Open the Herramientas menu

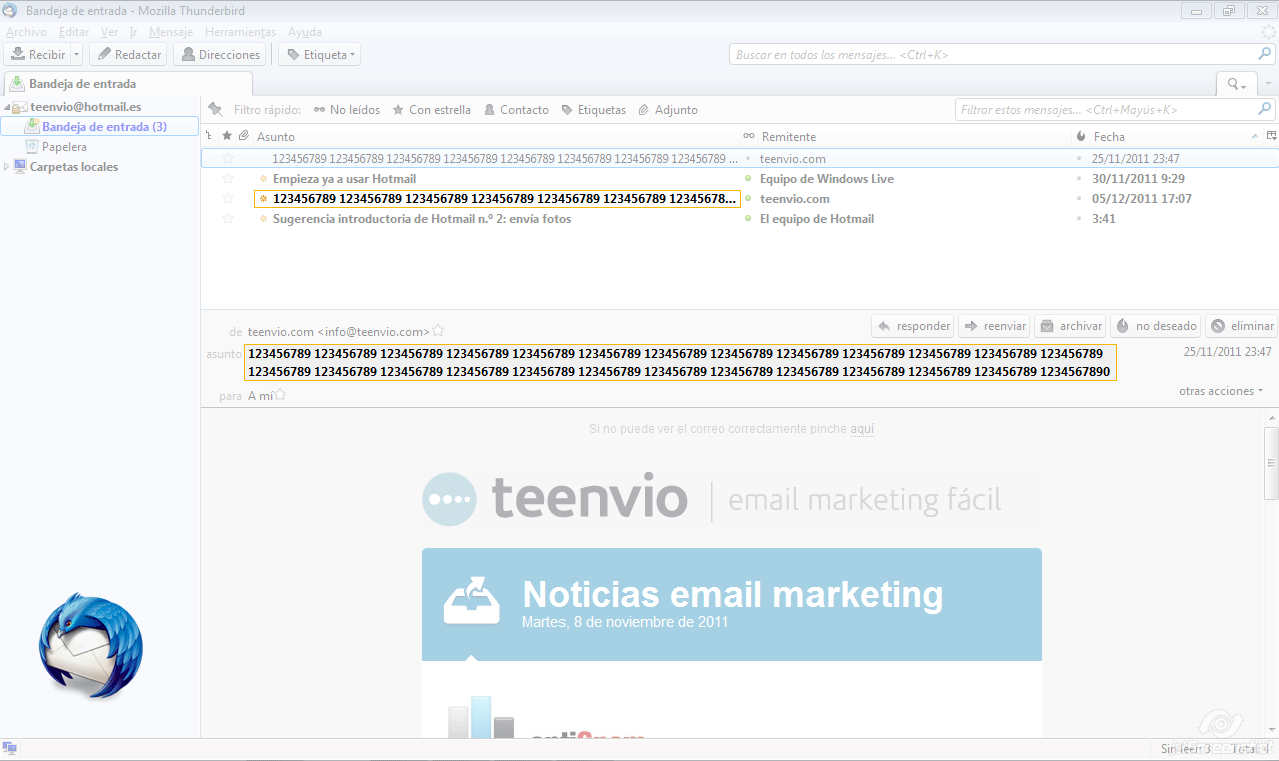coord(240,32)
